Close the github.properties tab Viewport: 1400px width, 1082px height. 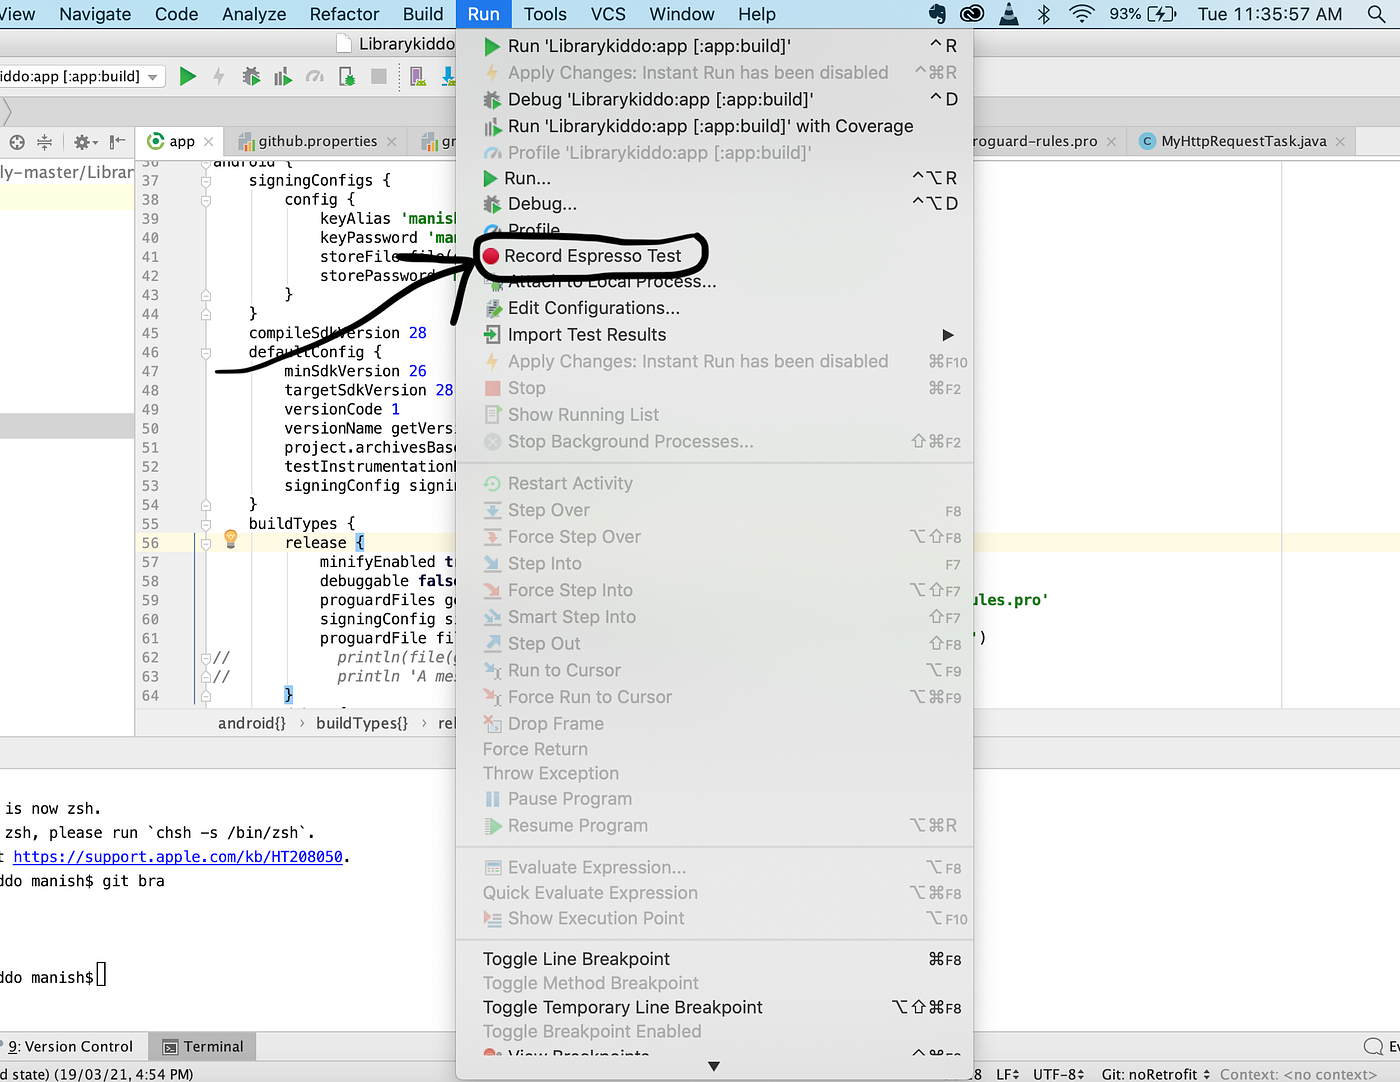click(391, 142)
